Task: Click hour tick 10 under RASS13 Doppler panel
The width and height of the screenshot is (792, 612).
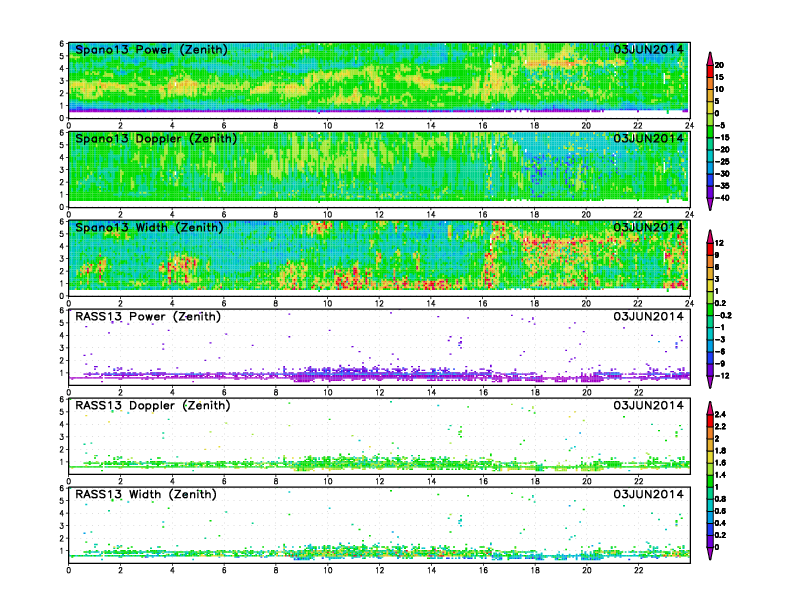Action: click(x=327, y=482)
